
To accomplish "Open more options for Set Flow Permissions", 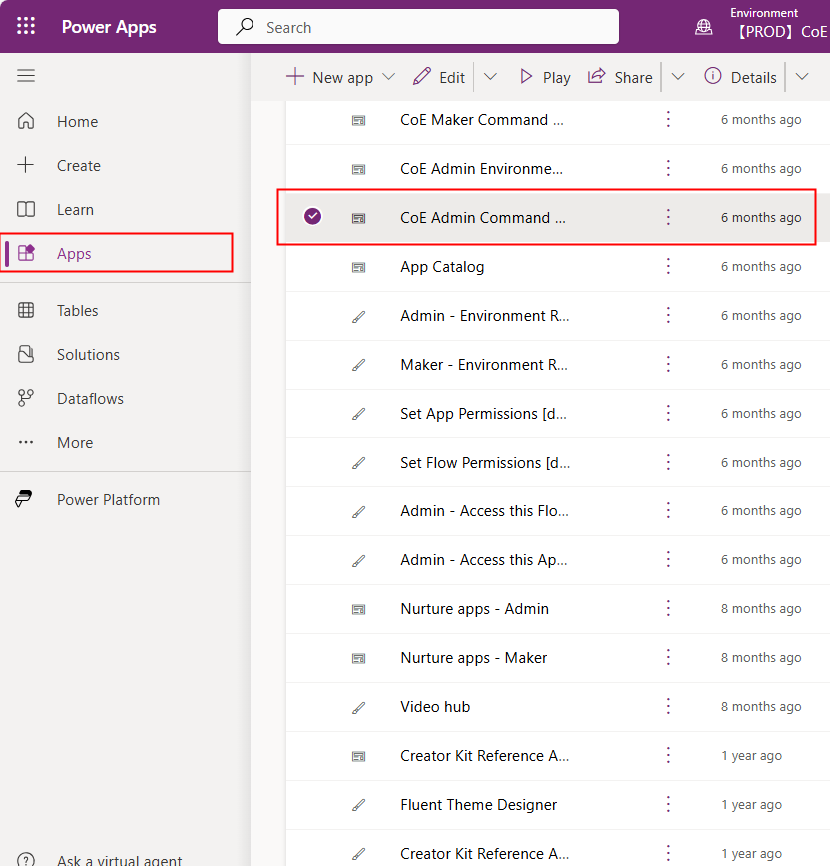I will click(668, 462).
